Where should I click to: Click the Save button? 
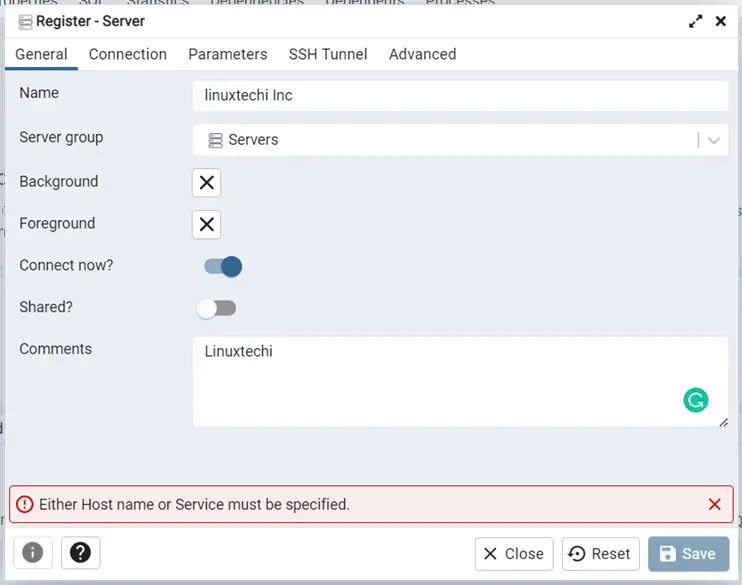[688, 554]
